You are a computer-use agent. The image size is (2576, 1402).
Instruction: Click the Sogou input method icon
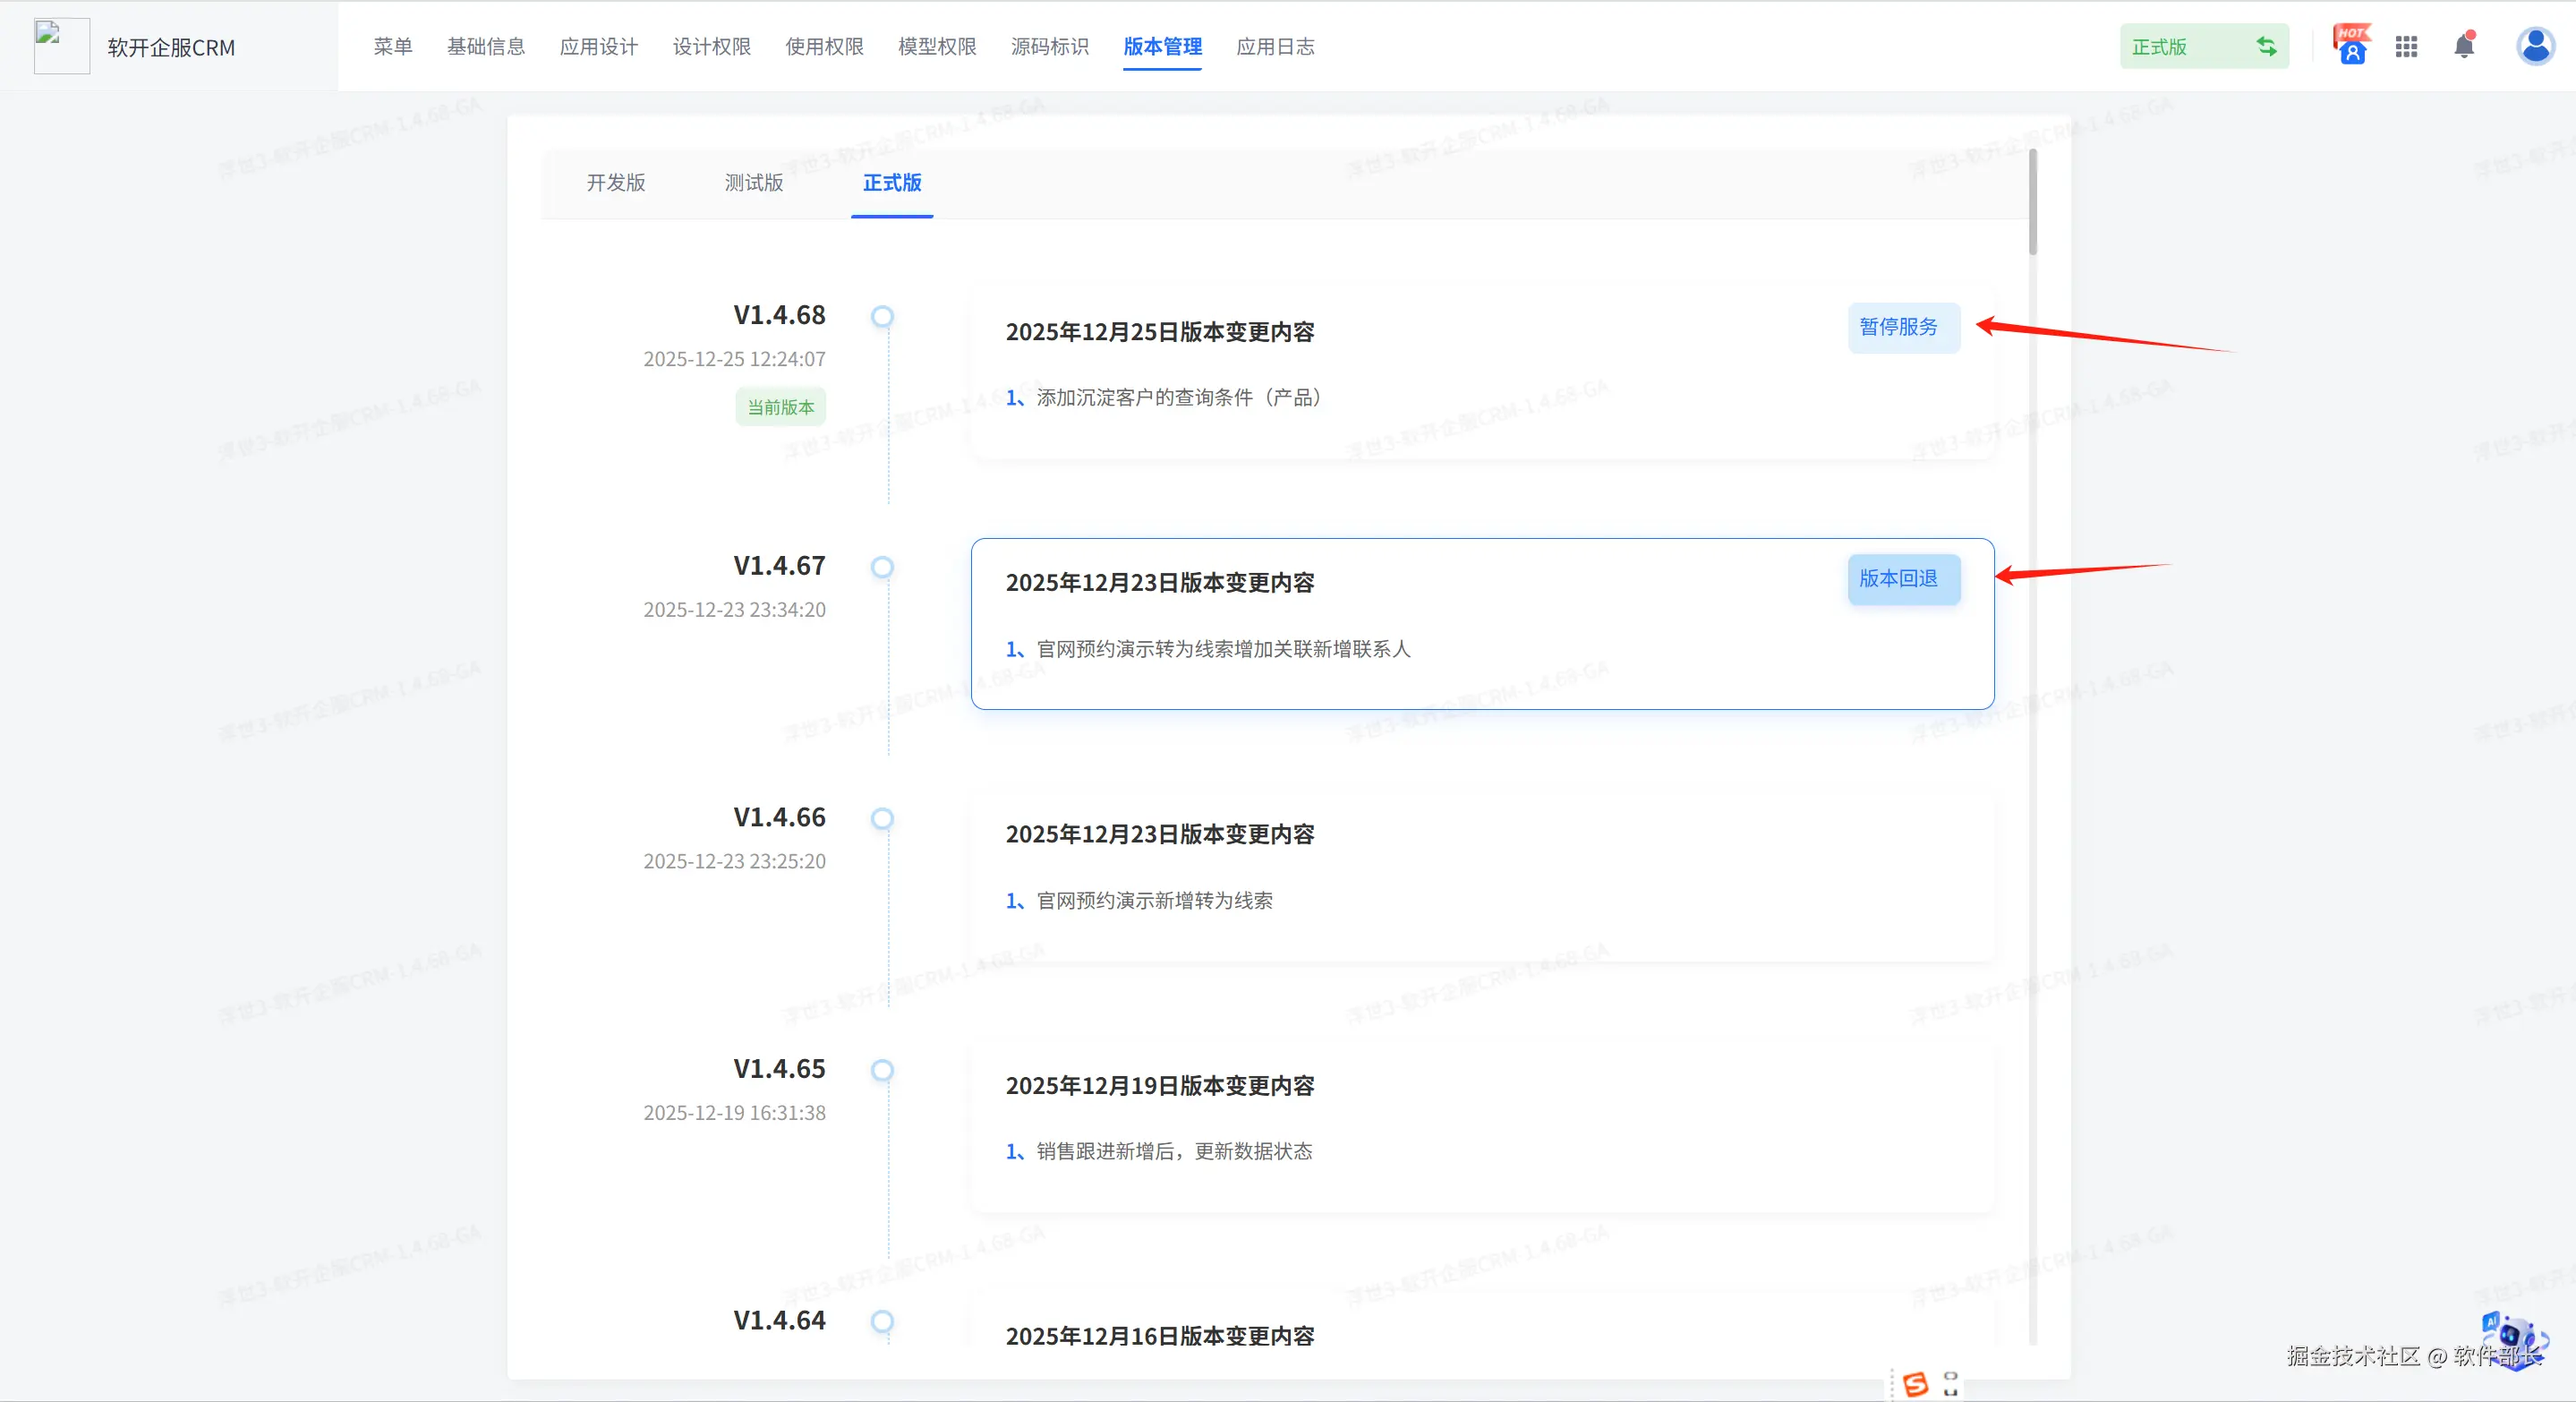[1915, 1384]
